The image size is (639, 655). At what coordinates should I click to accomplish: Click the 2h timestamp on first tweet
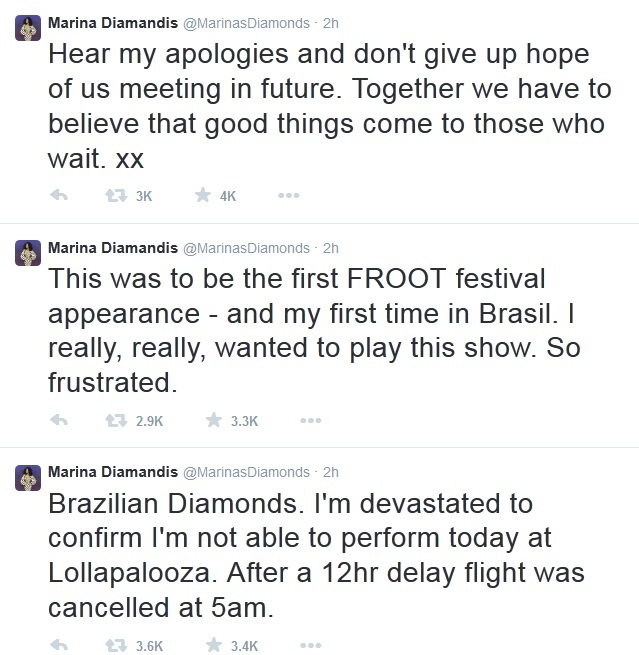[x=332, y=22]
